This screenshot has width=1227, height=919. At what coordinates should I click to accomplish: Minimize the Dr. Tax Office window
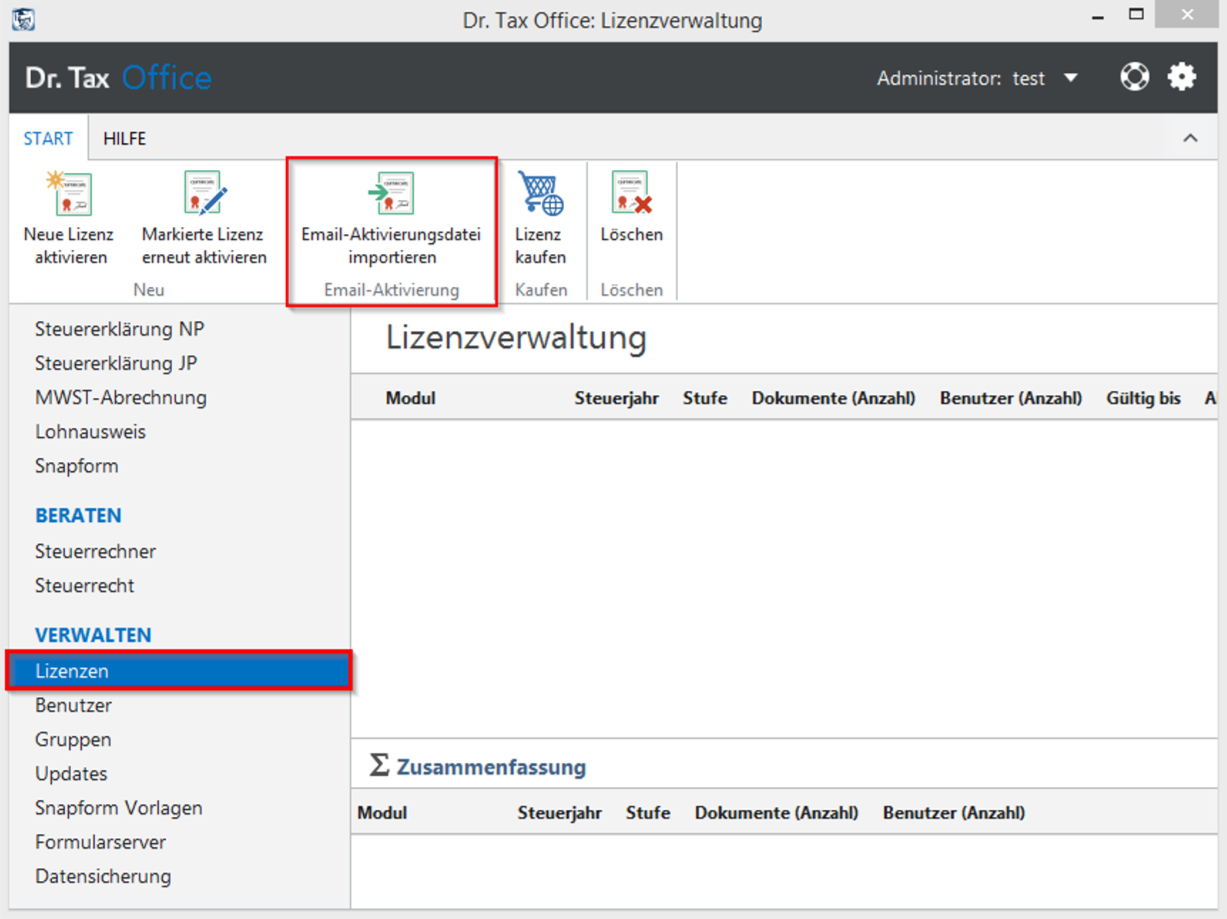(x=1097, y=17)
